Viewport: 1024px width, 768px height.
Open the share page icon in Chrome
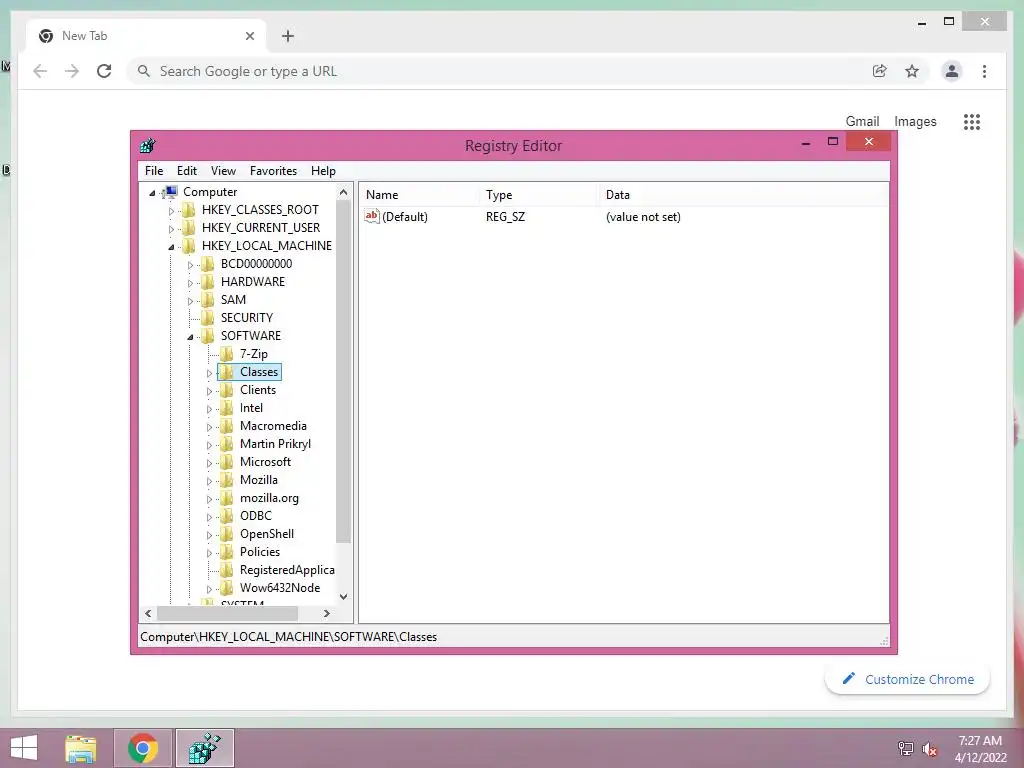click(x=880, y=71)
